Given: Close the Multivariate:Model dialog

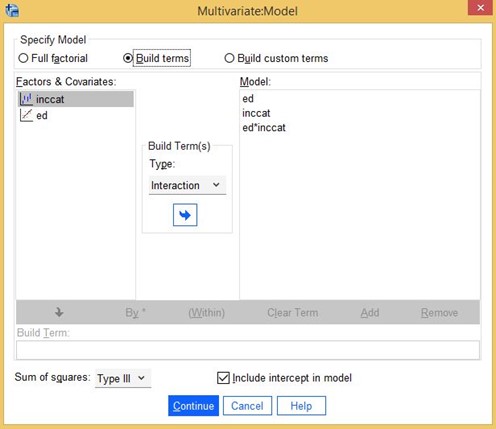Looking at the screenshot, I should 480,8.
